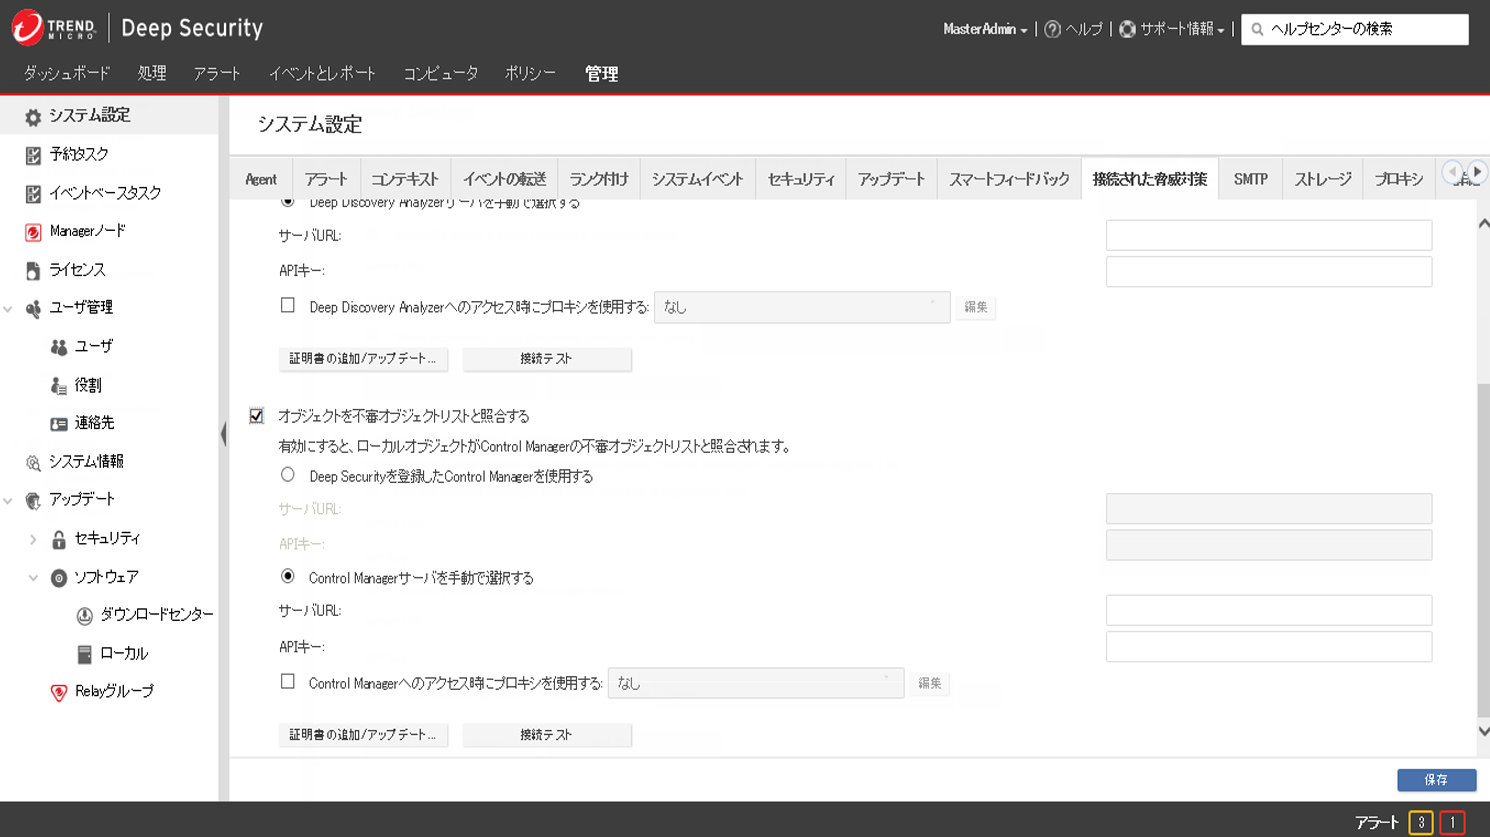
Task: Open Download Center via its icon
Action: [x=85, y=615]
